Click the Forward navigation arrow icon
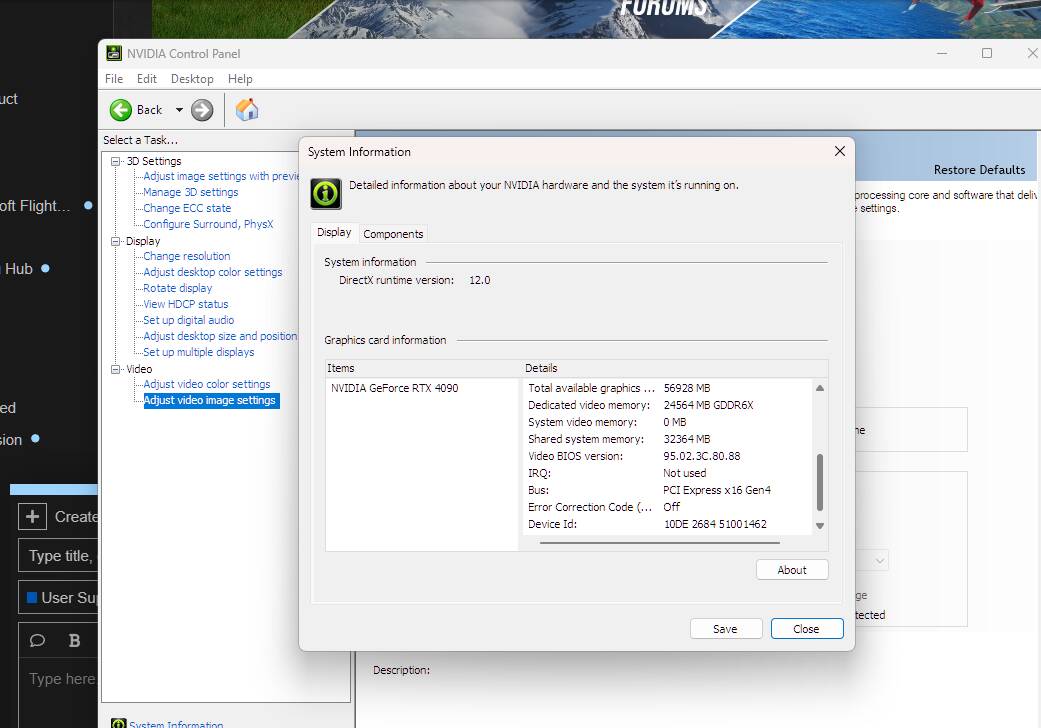 click(202, 110)
